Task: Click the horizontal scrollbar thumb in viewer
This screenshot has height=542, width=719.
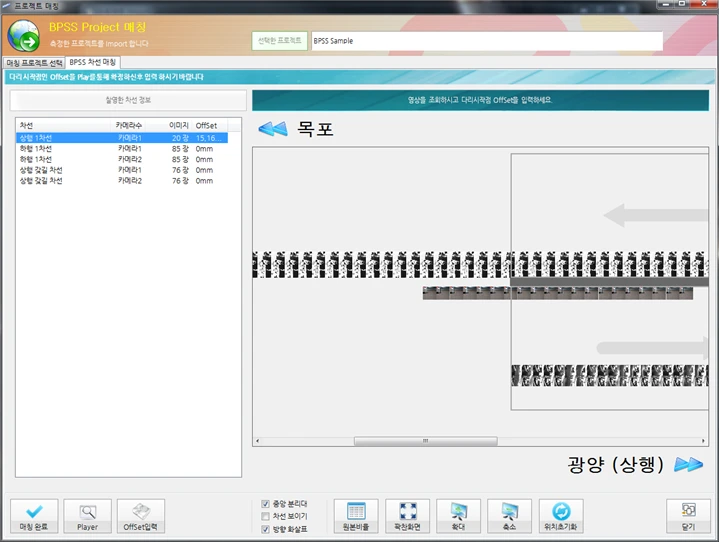Action: (426, 441)
